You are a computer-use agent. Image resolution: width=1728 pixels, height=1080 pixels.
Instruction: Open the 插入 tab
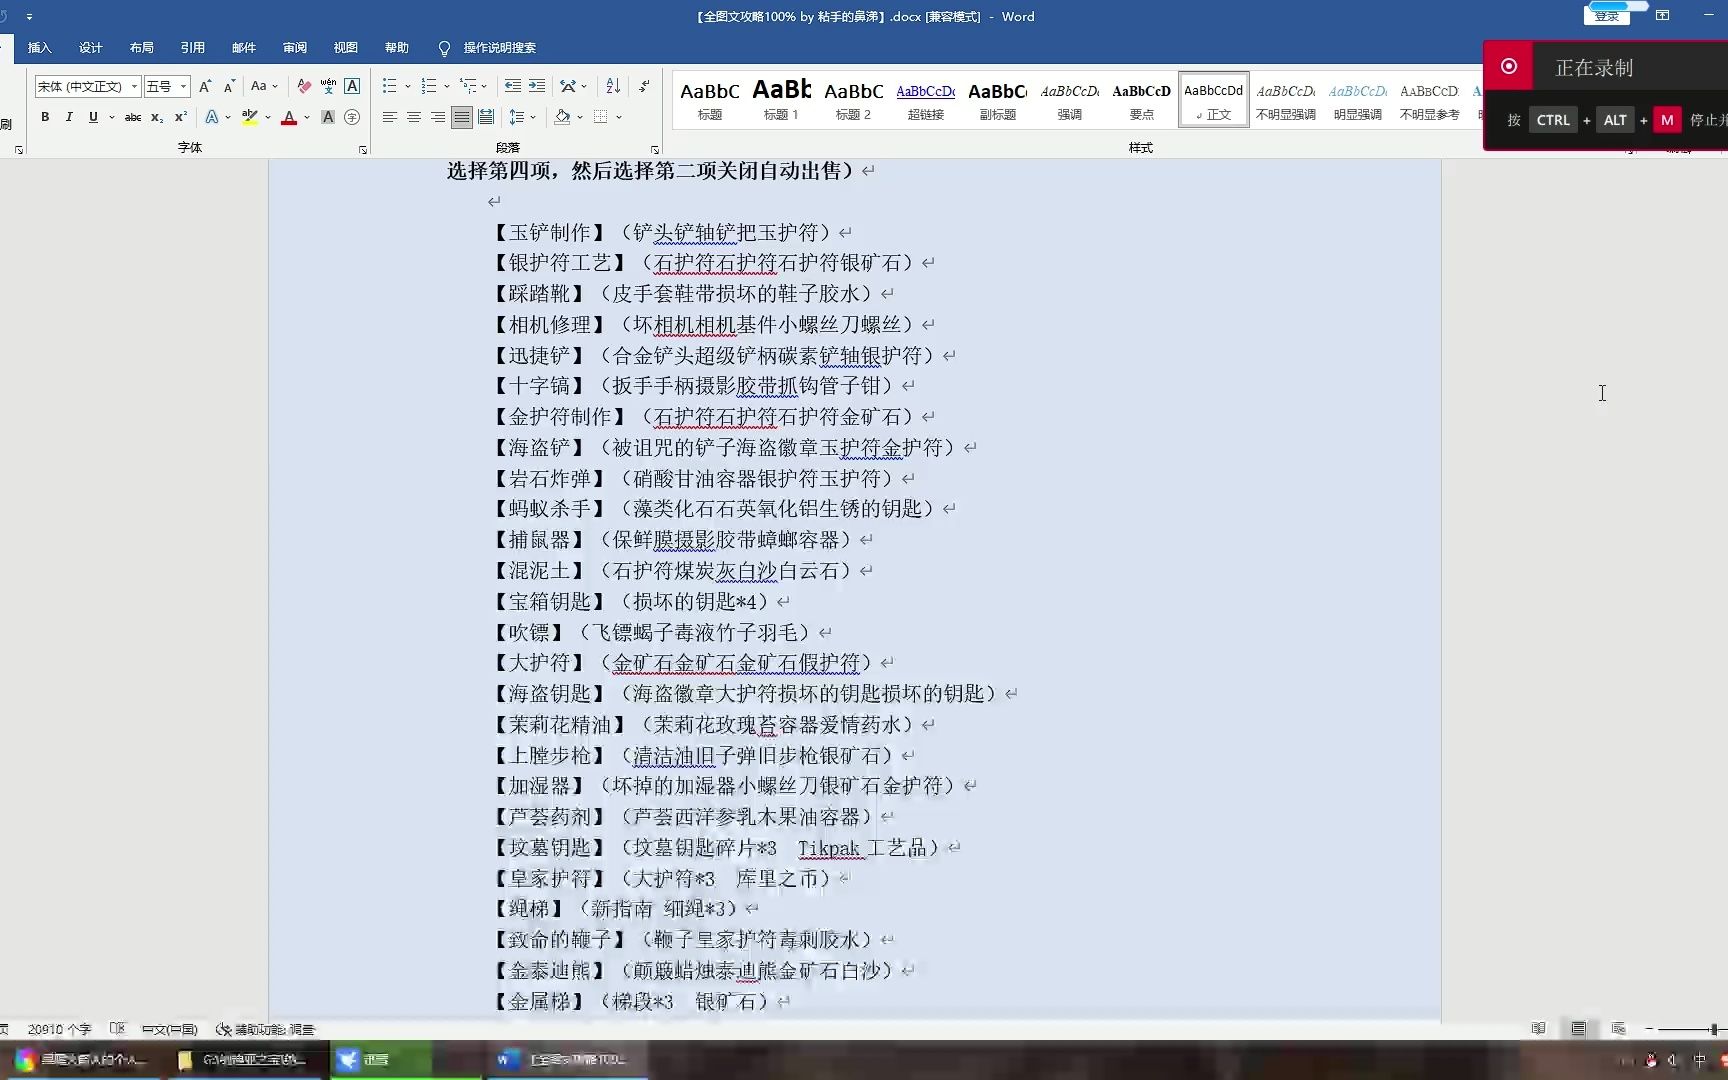click(x=40, y=48)
